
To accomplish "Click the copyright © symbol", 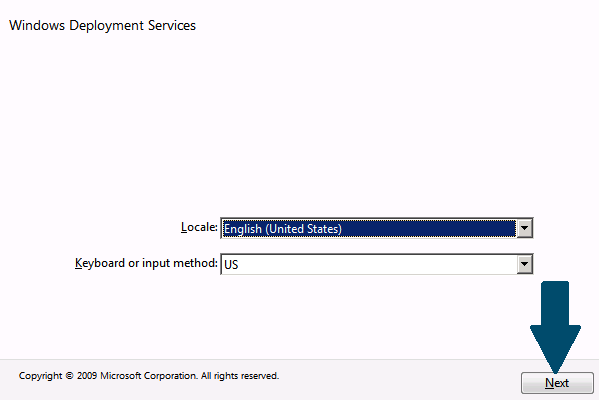I will click(69, 376).
